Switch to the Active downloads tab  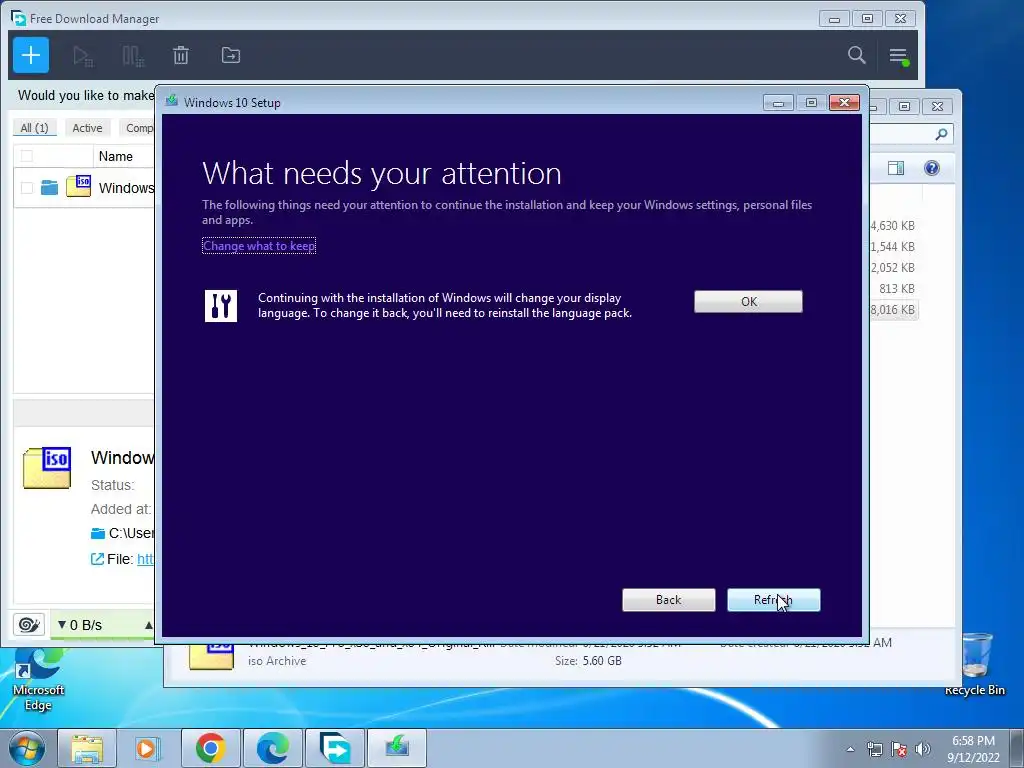[x=87, y=128]
